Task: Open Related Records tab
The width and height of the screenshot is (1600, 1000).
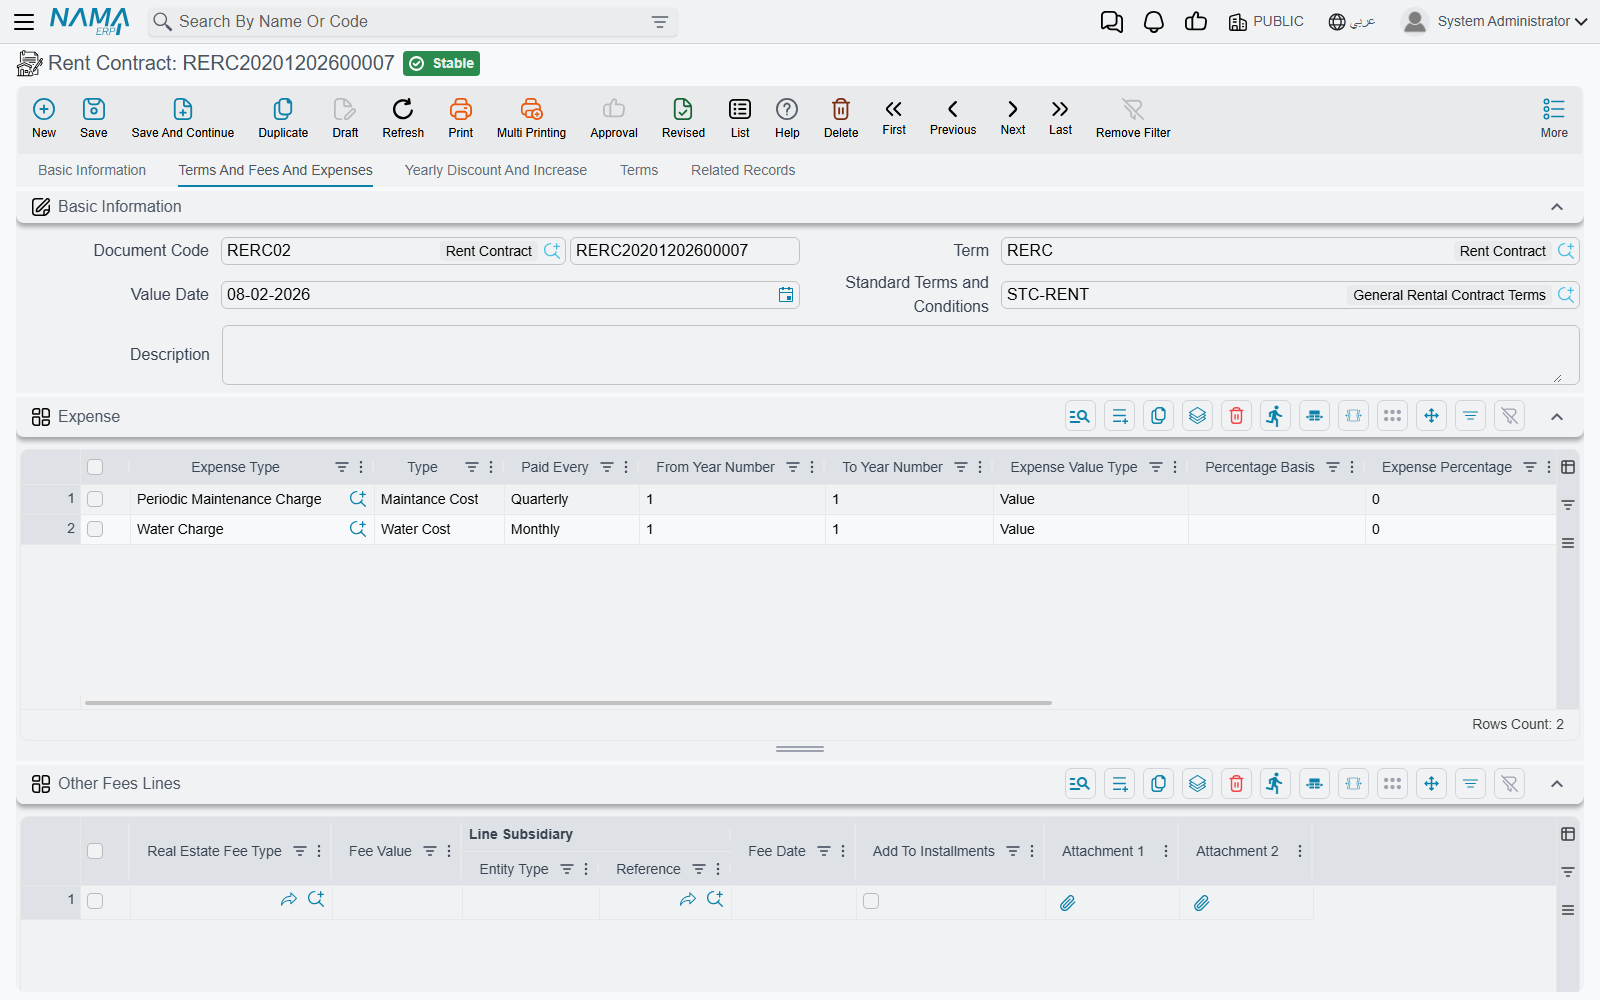Action: (743, 170)
